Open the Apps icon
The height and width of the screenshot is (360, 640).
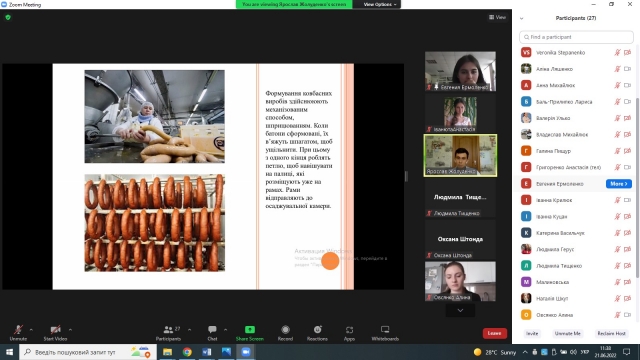(349, 330)
